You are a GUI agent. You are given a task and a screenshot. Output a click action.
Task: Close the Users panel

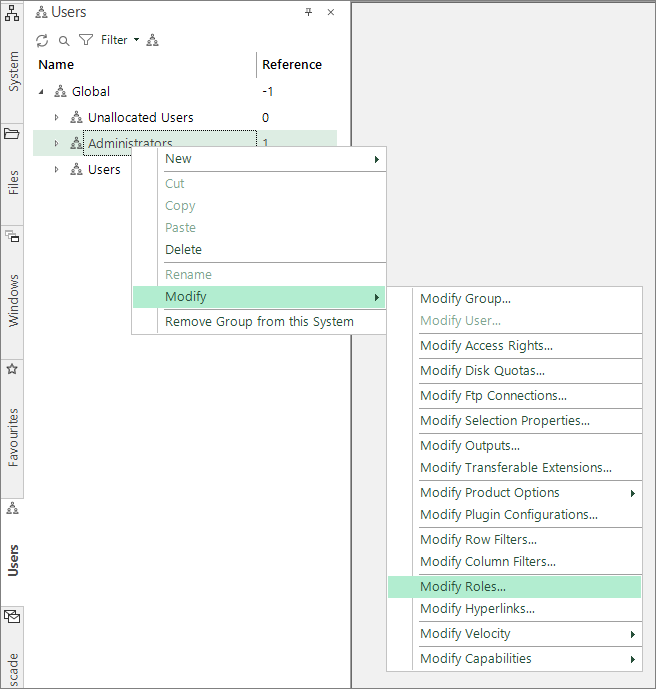[x=331, y=12]
